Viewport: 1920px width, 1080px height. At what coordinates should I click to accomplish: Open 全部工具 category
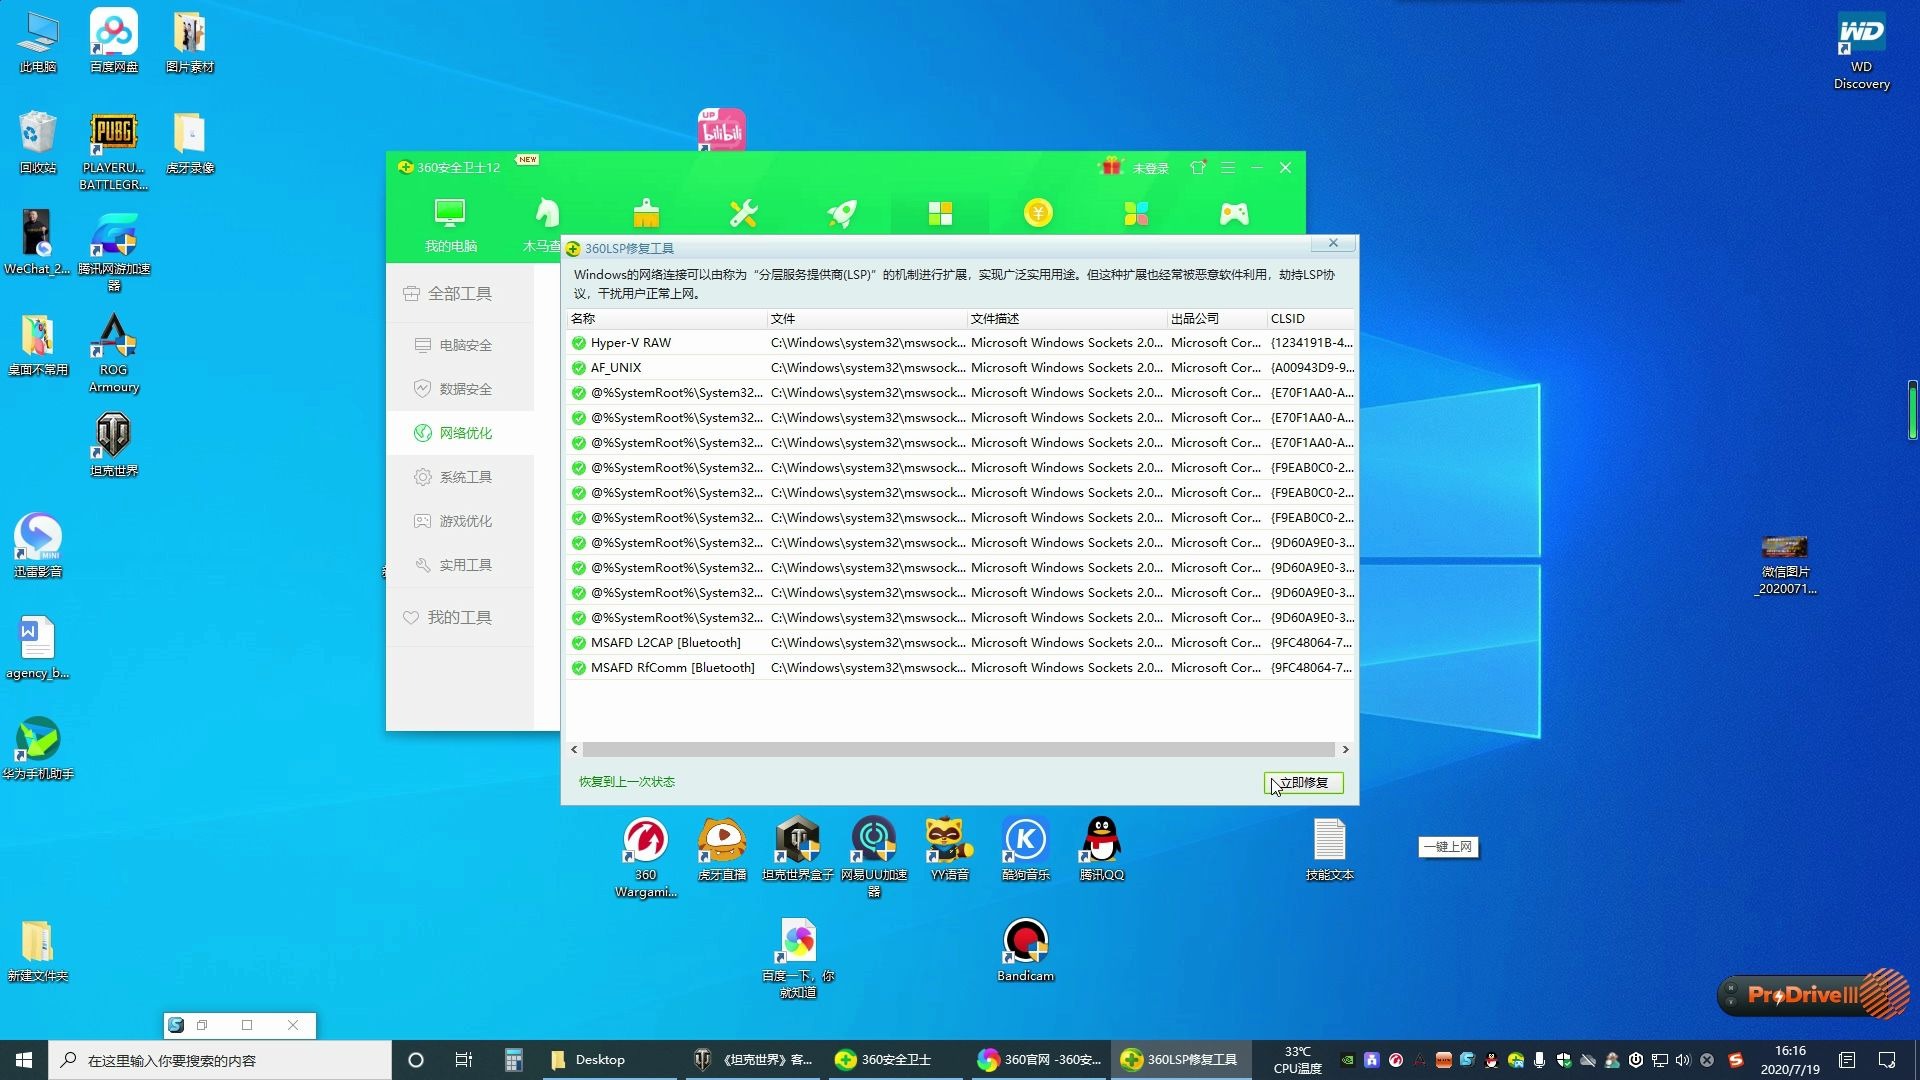(459, 294)
